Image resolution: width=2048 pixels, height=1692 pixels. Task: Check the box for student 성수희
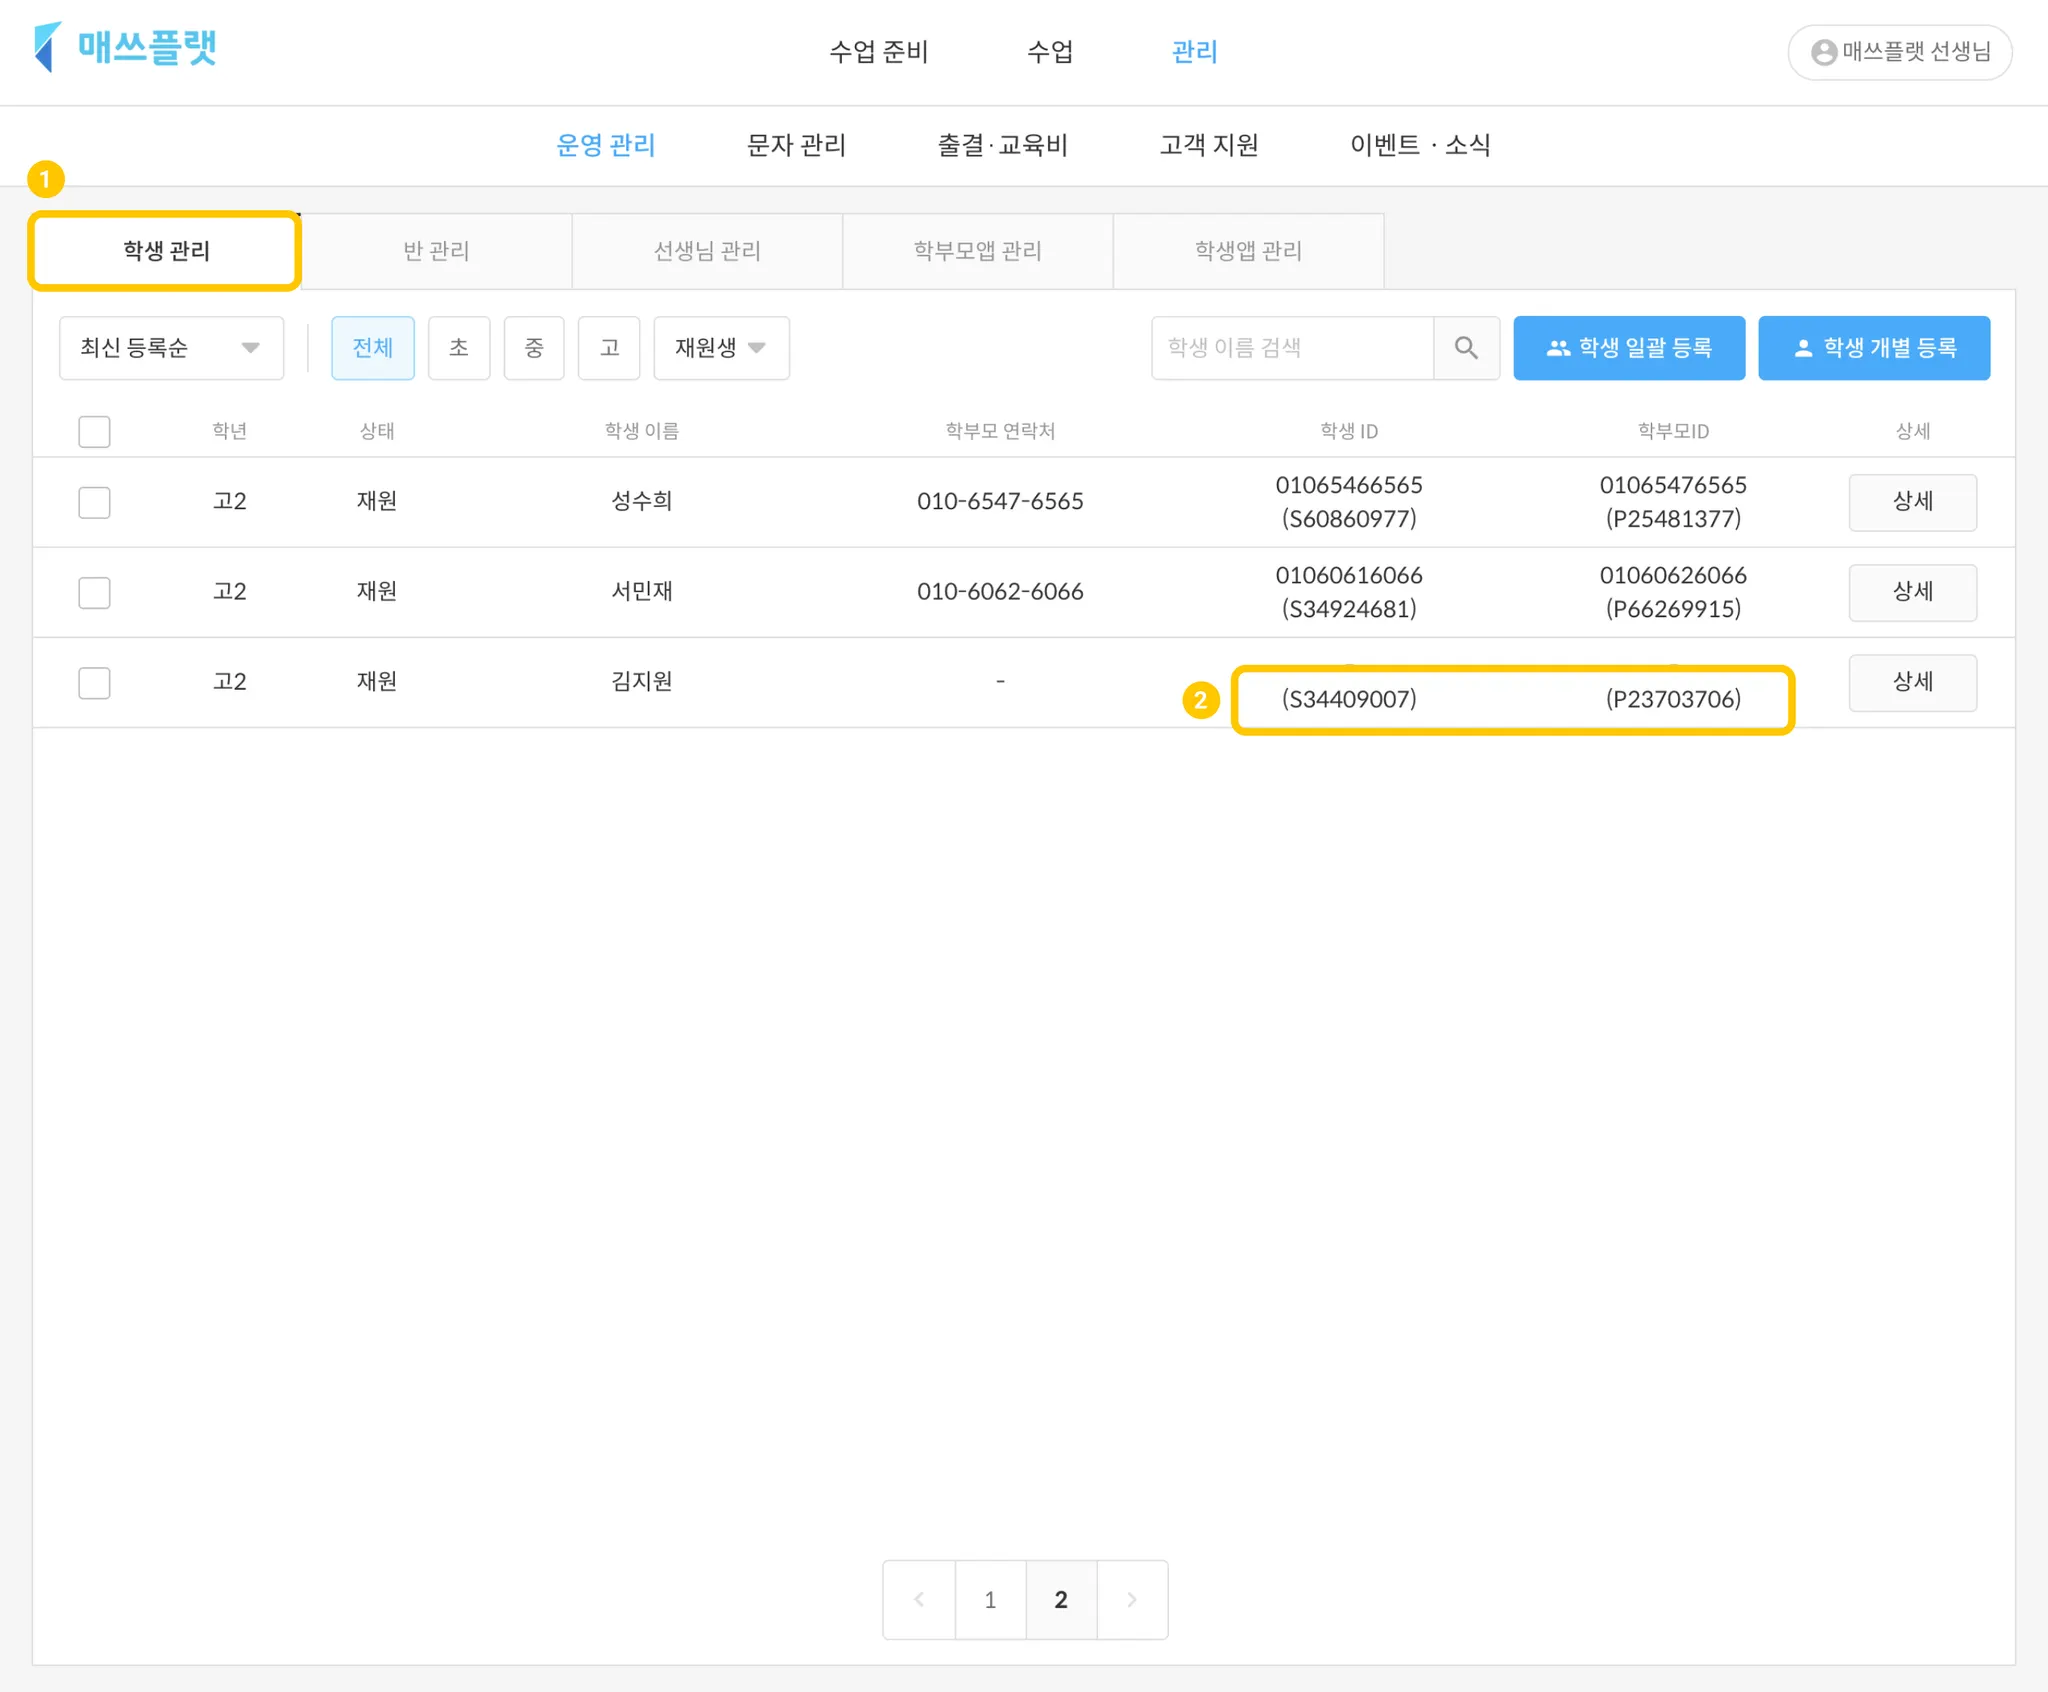coord(94,501)
